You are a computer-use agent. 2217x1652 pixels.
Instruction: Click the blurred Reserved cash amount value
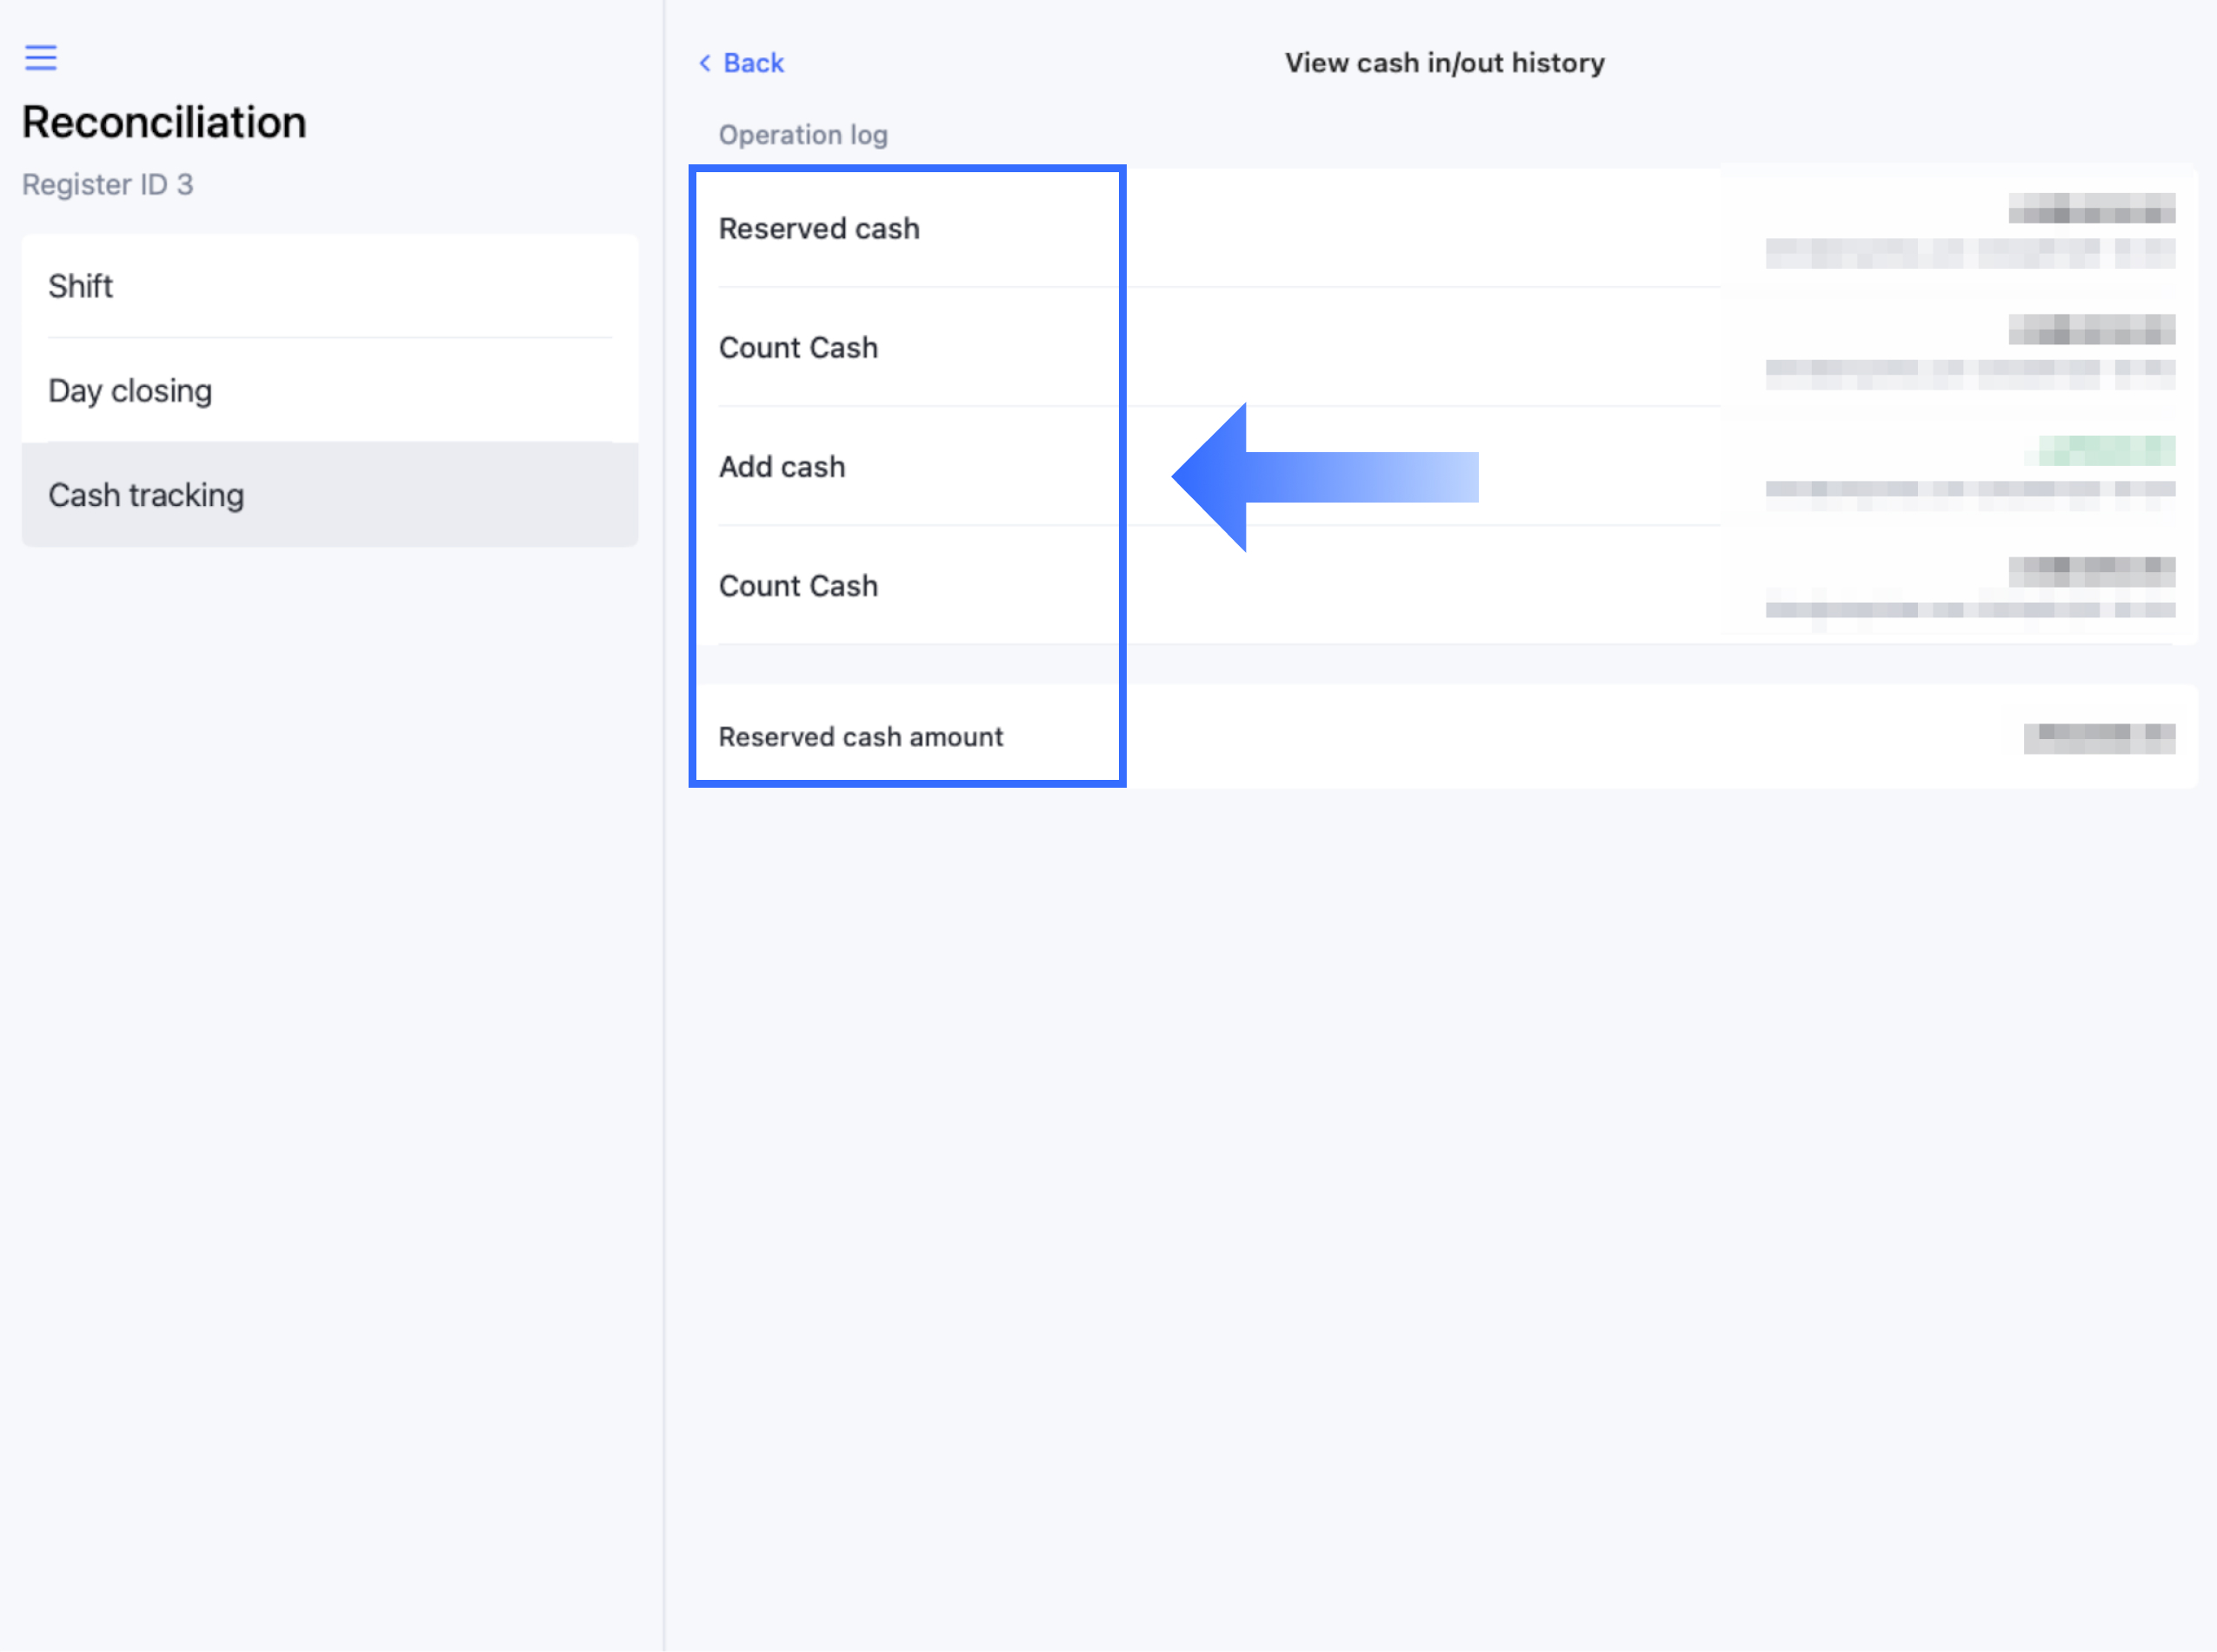point(2098,738)
